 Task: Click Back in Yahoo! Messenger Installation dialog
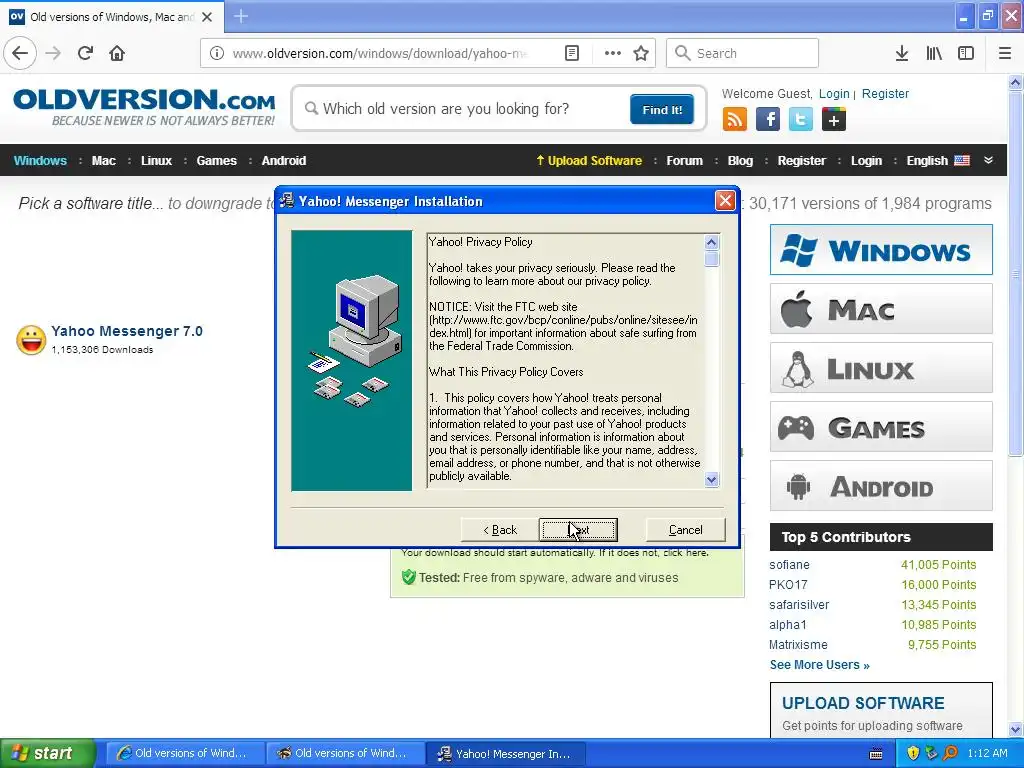click(500, 530)
